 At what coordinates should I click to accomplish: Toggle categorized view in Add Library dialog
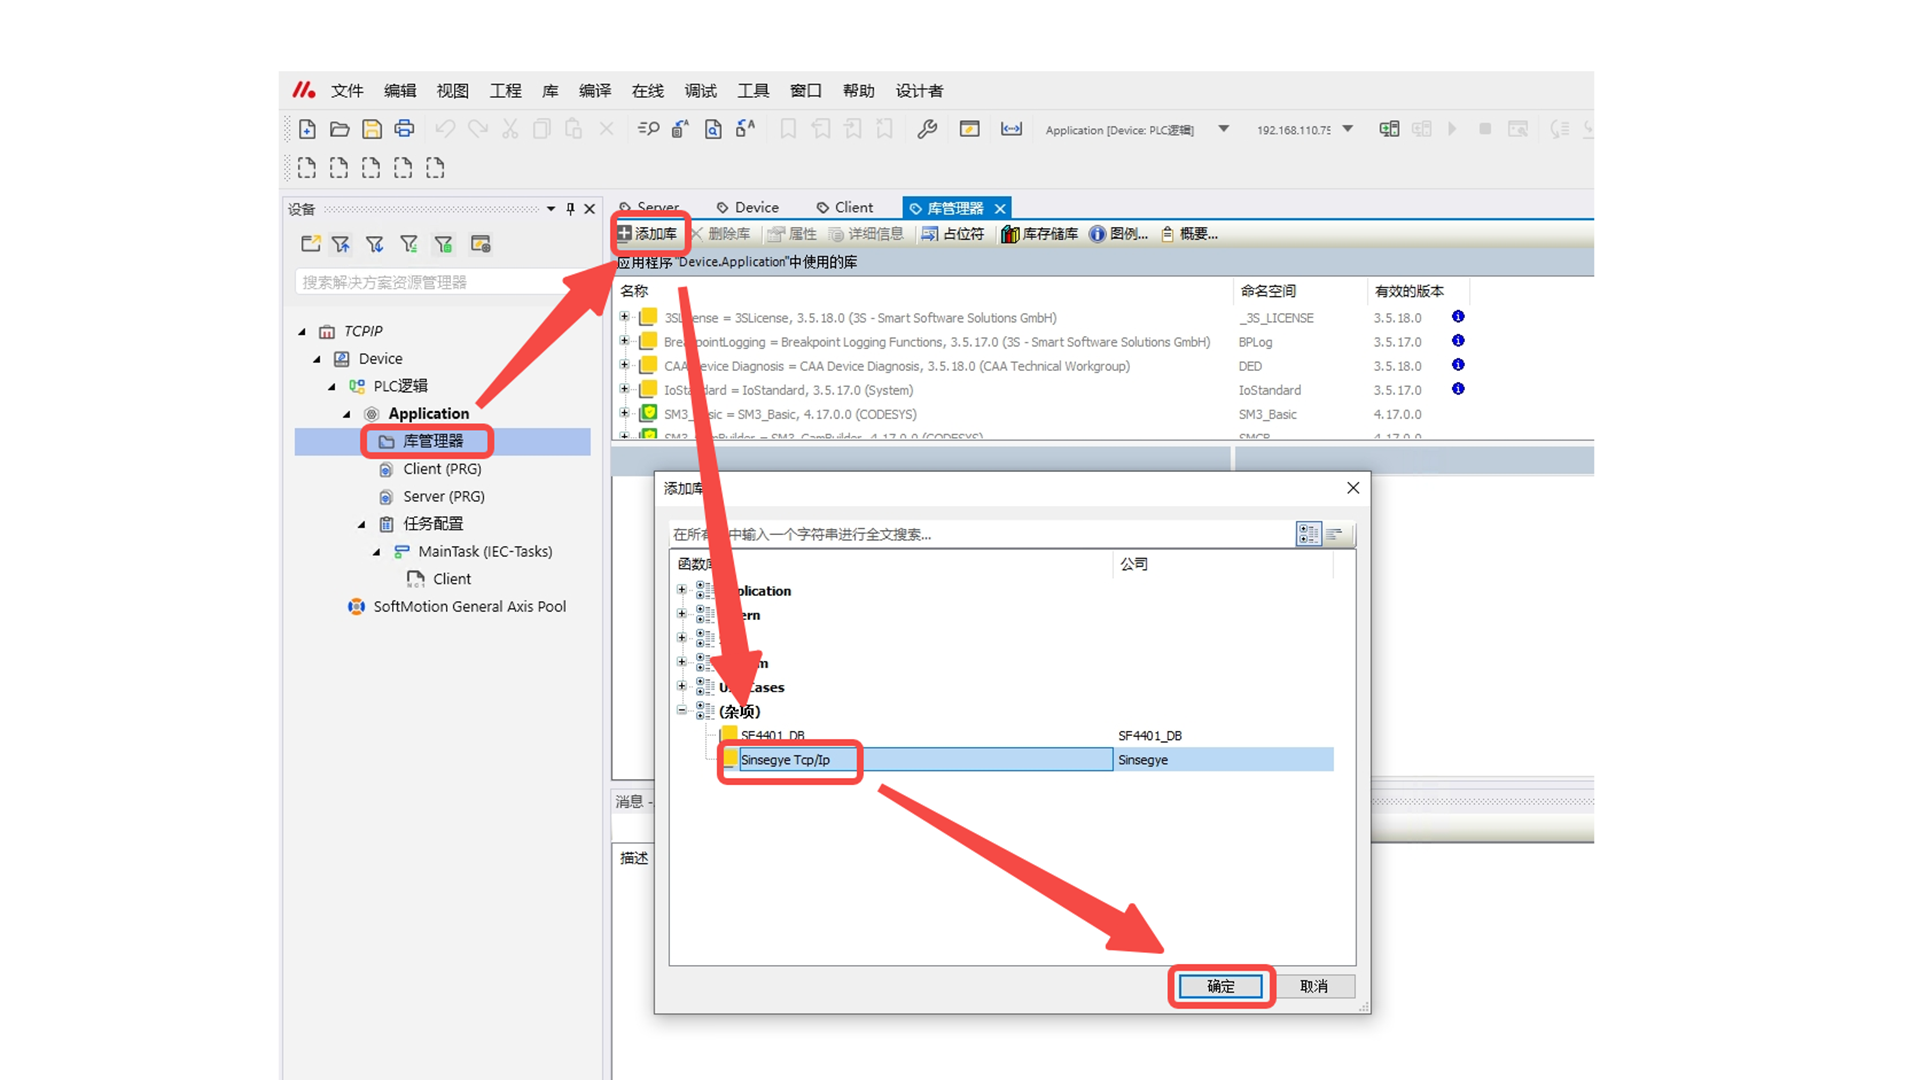pos(1308,534)
